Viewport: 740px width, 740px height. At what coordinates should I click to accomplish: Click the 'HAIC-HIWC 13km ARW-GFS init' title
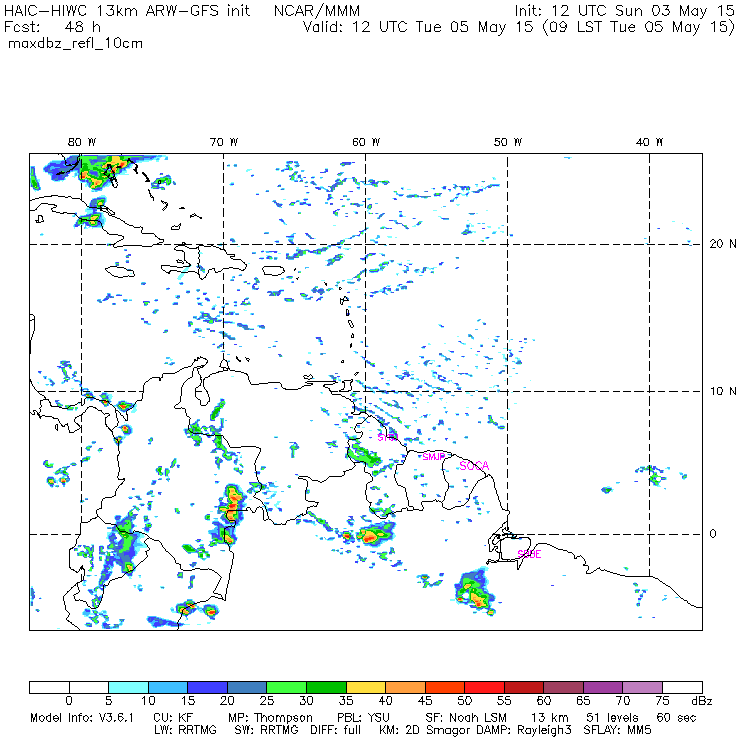click(x=127, y=11)
